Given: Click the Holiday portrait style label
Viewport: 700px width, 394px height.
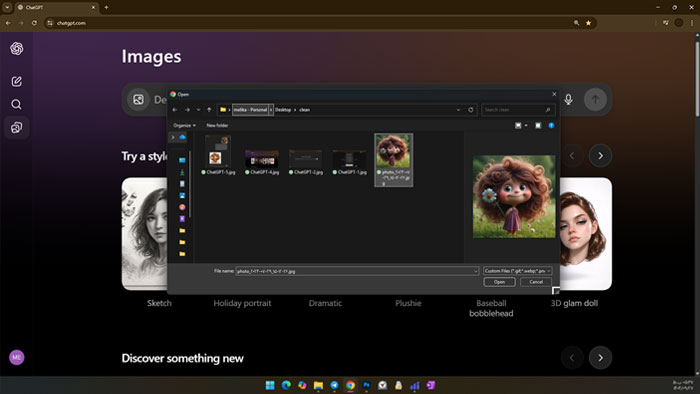Looking at the screenshot, I should [242, 303].
